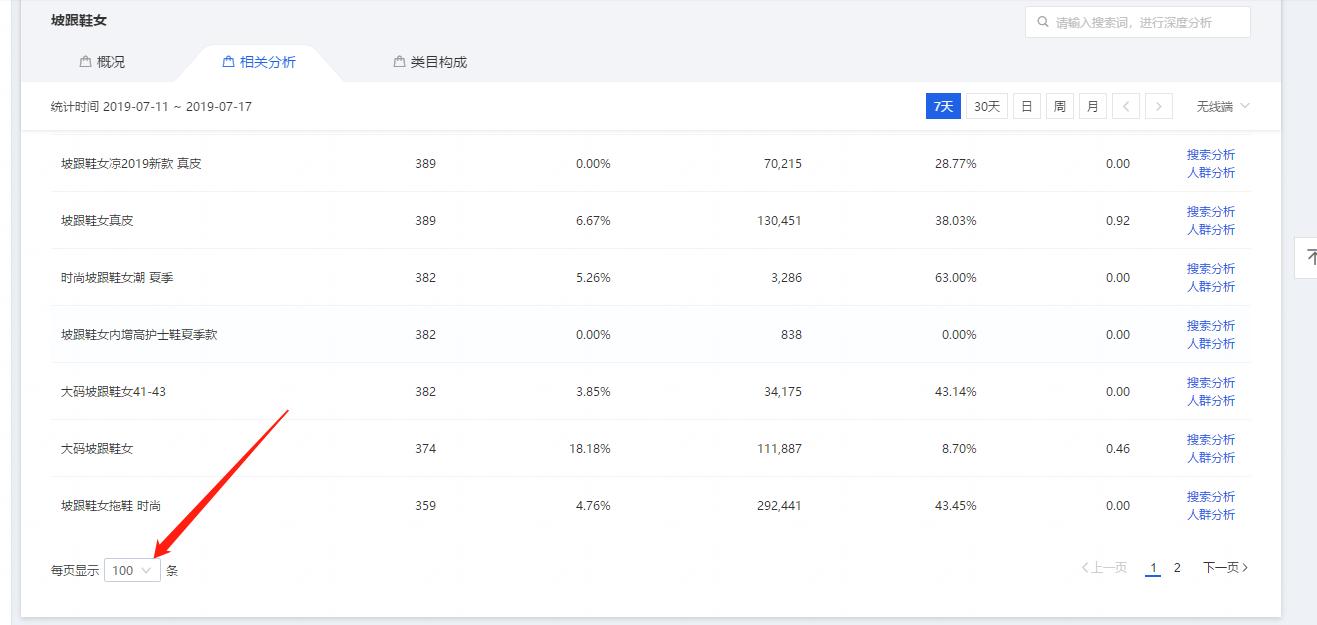Open 搜索分析 for 坡跟鞋女真皮

coord(1210,212)
